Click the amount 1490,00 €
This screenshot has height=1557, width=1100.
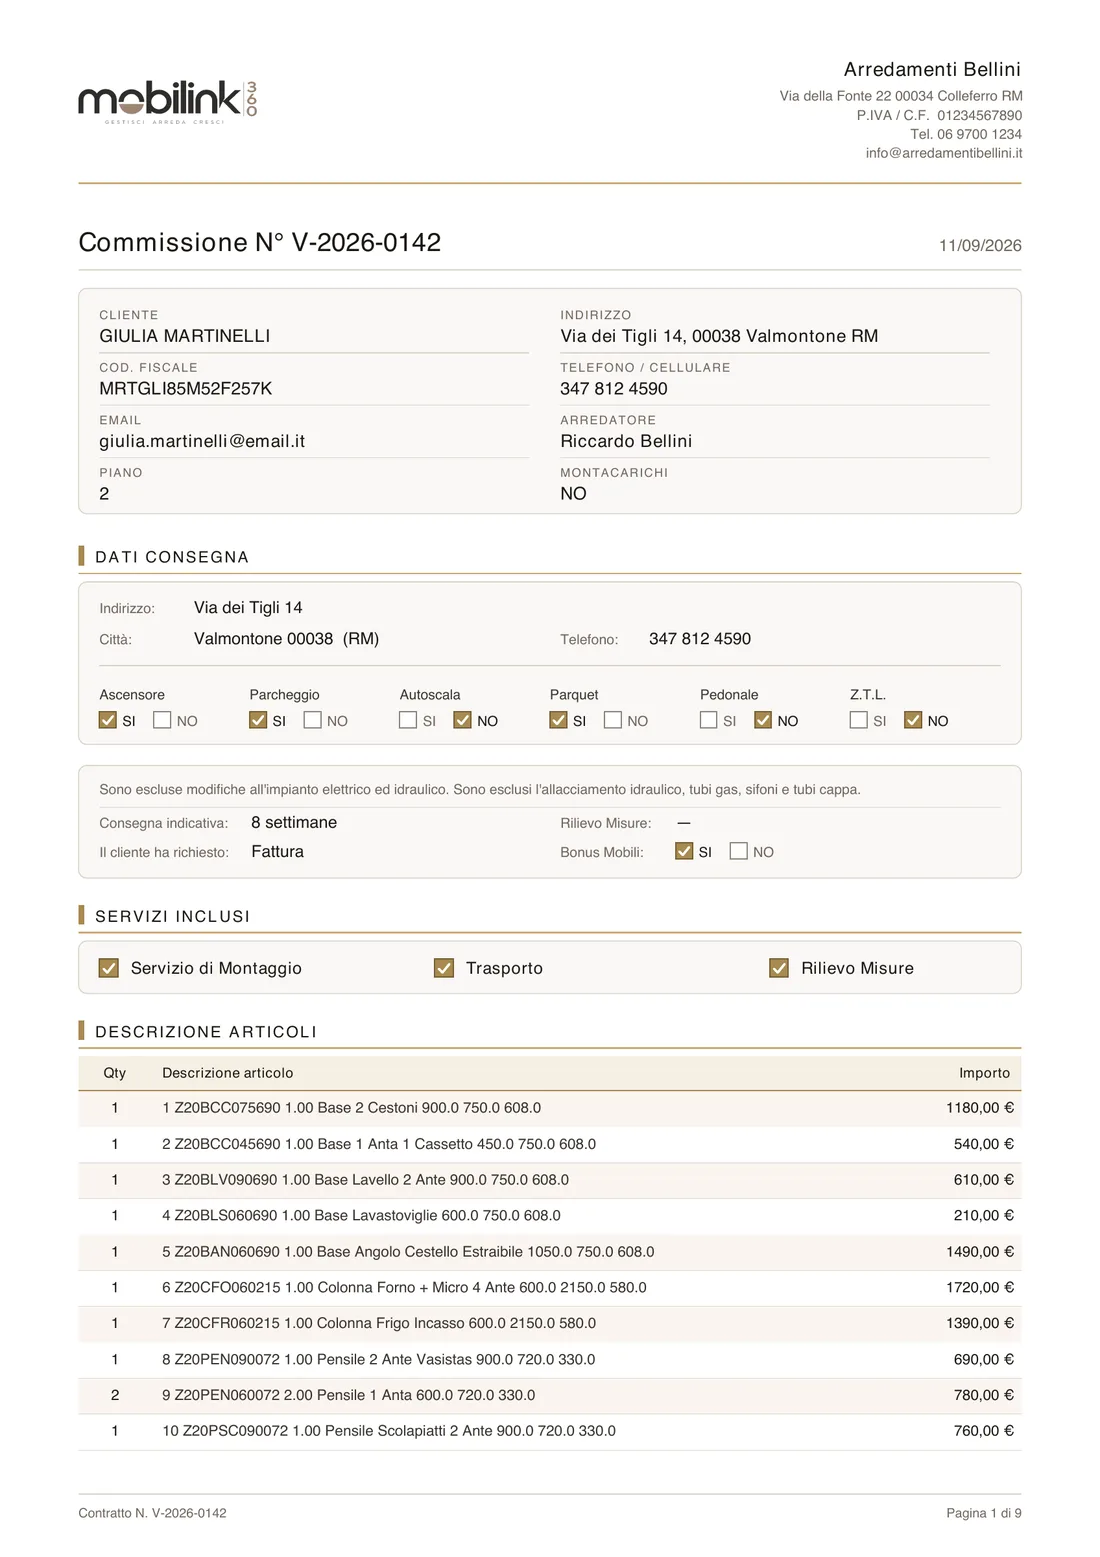[980, 1252]
